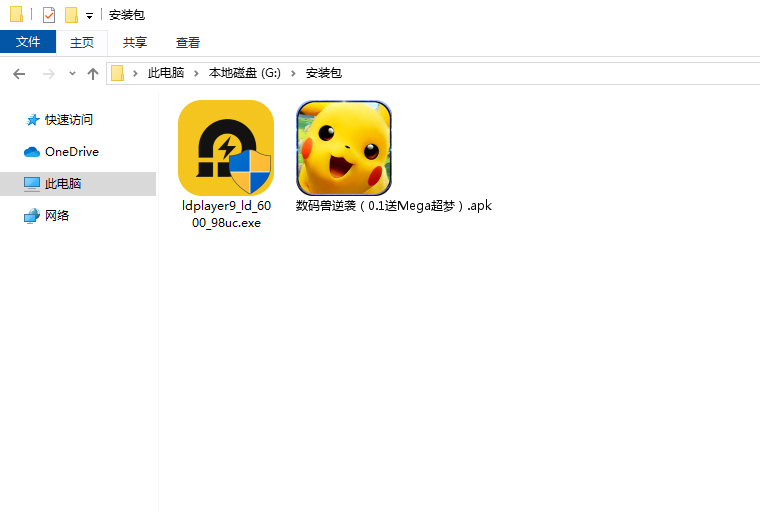Go up one folder level
The image size is (760, 512).
(93, 73)
